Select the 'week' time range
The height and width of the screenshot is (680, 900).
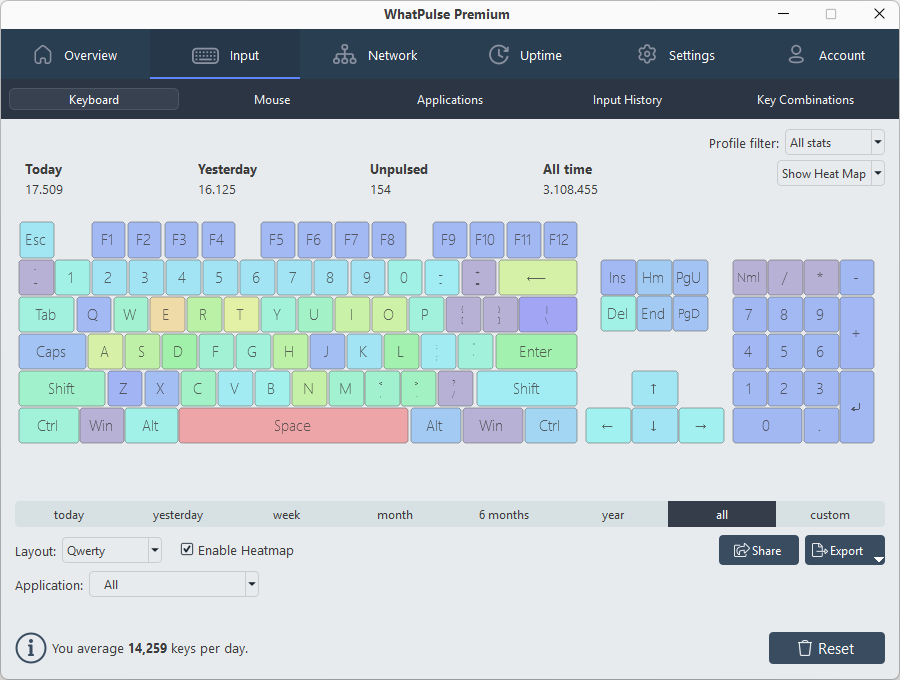pos(286,514)
